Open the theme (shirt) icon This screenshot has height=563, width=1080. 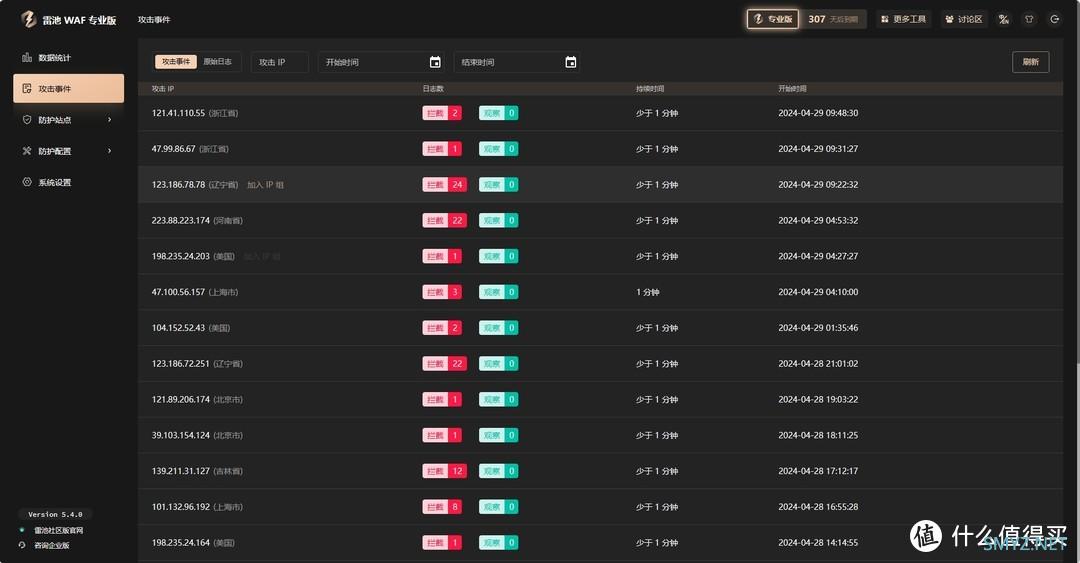(x=1029, y=19)
